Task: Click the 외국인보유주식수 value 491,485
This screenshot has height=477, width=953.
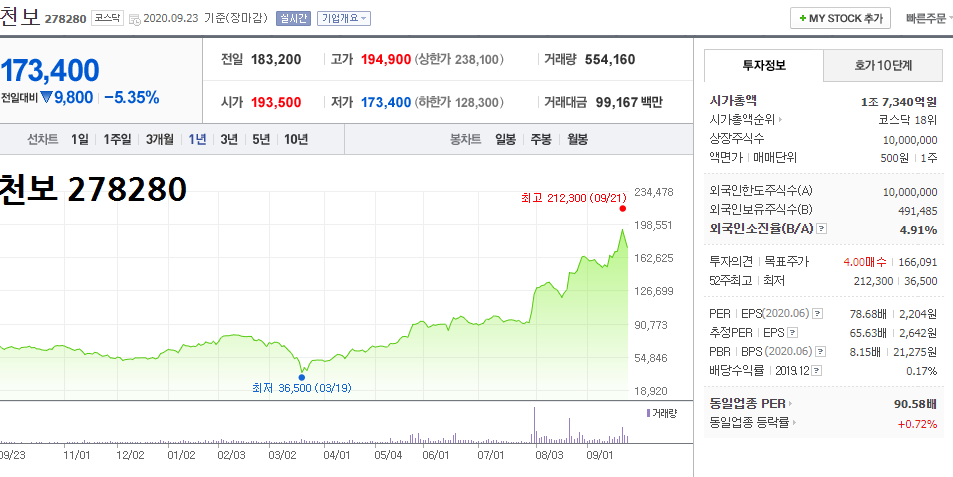Action: click(x=918, y=210)
